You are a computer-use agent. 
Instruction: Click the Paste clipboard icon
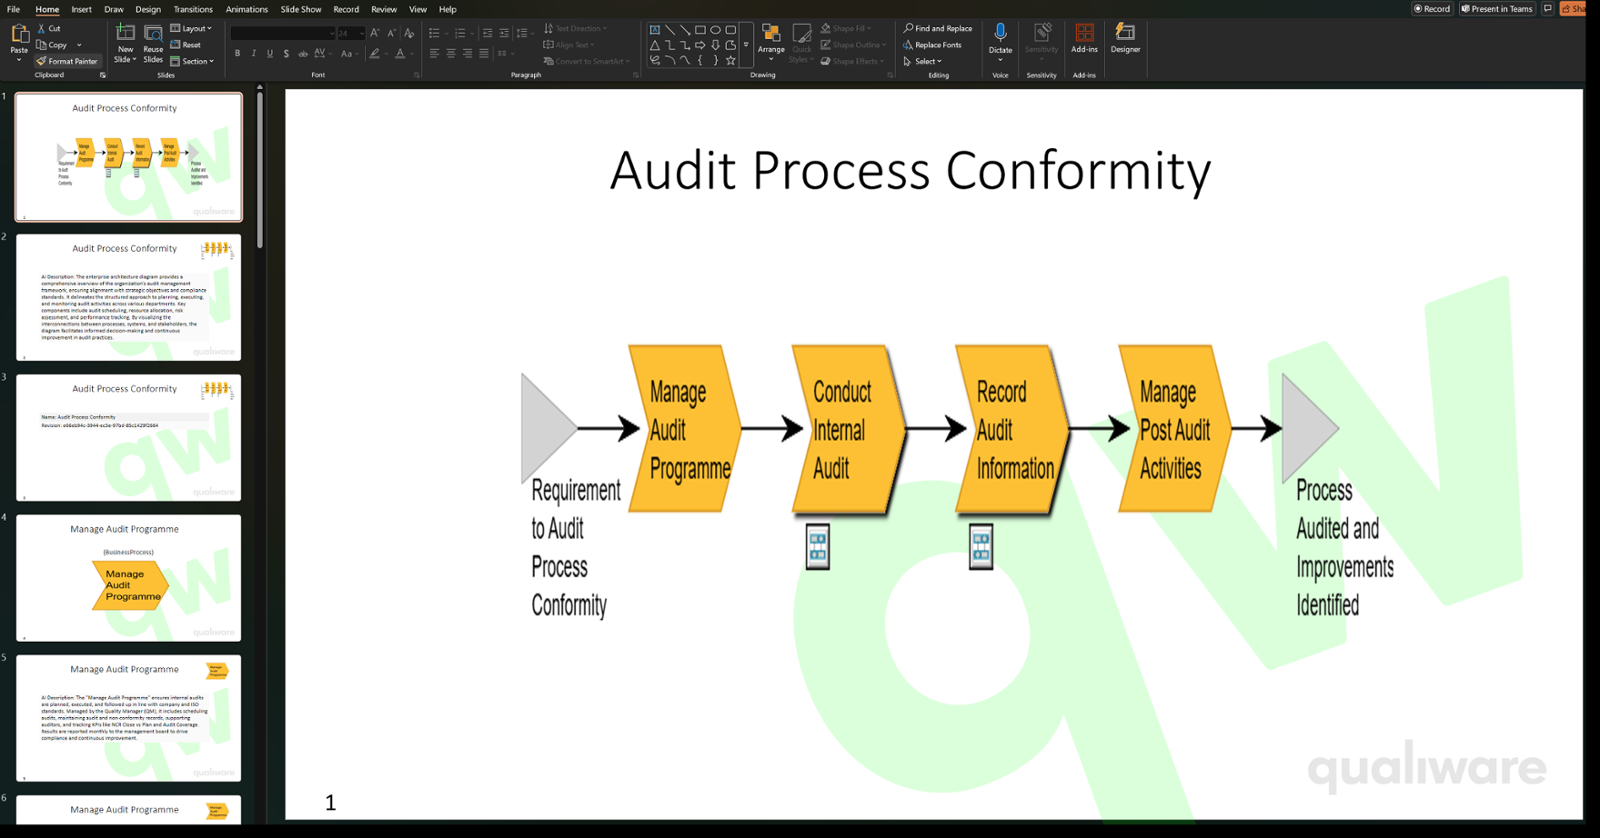19,35
